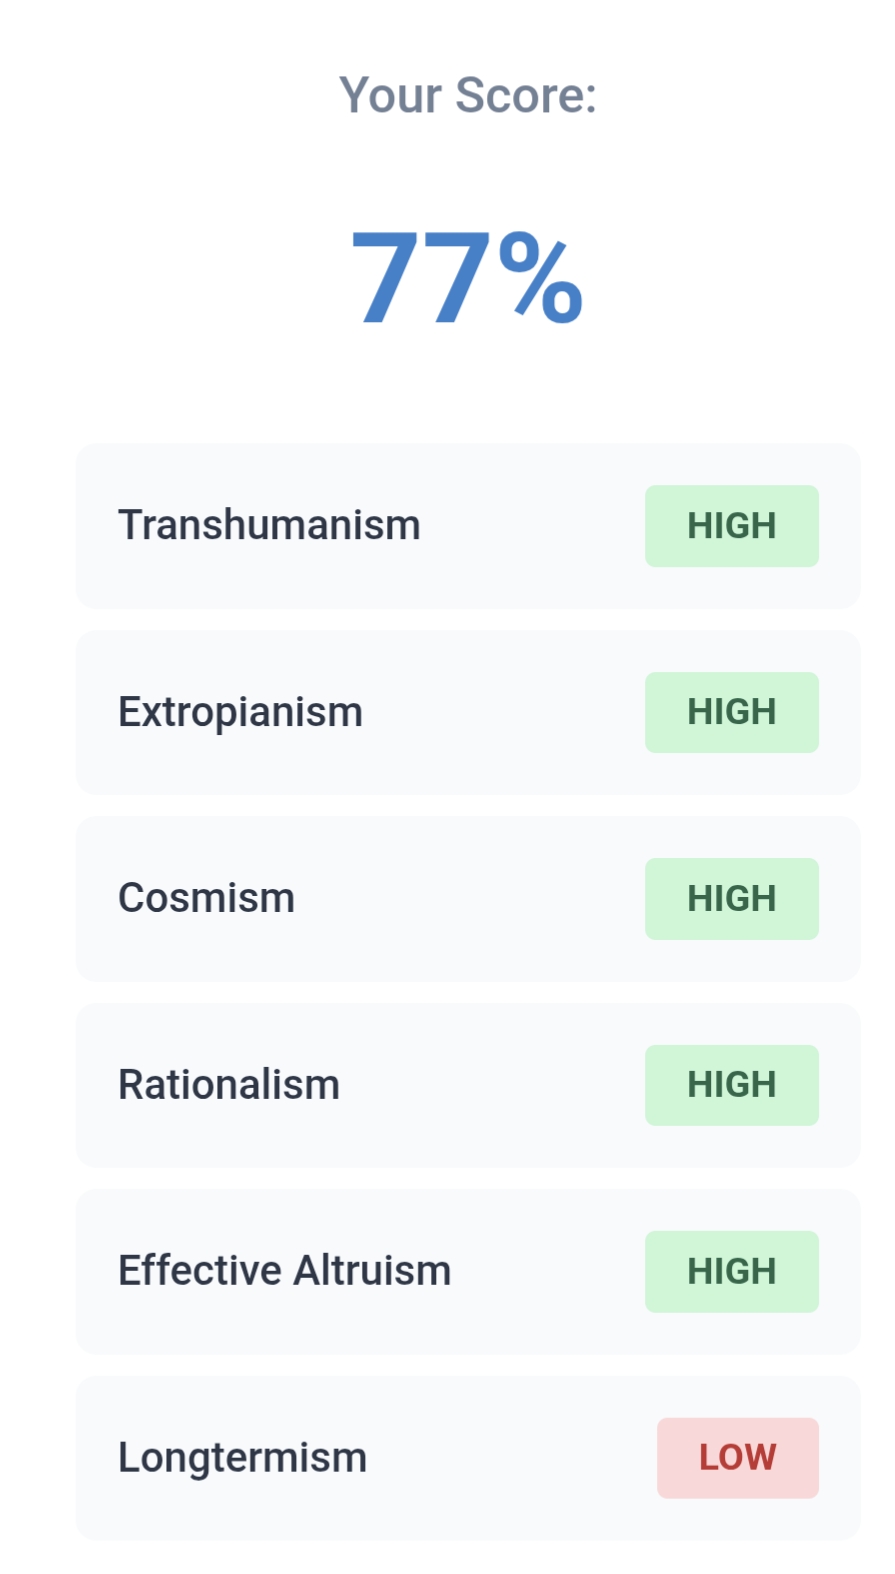Click the HIGH badge for Extropianism
The width and height of the screenshot is (895, 1574).
coord(731,712)
